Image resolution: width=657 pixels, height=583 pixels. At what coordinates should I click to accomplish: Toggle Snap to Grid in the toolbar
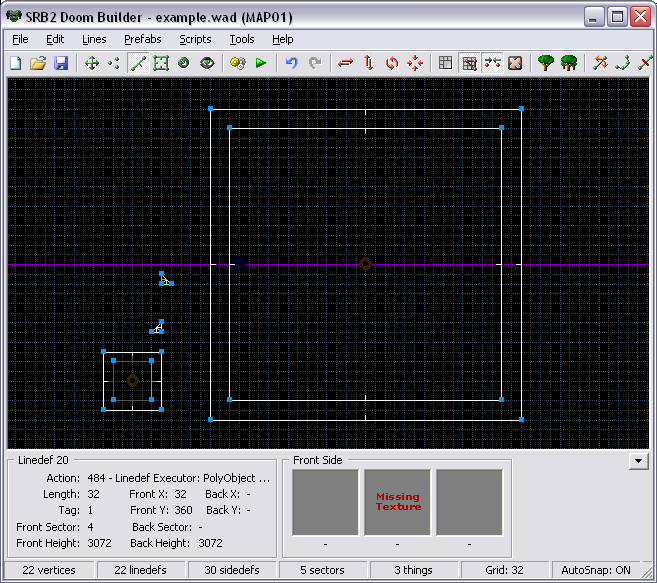coord(469,63)
